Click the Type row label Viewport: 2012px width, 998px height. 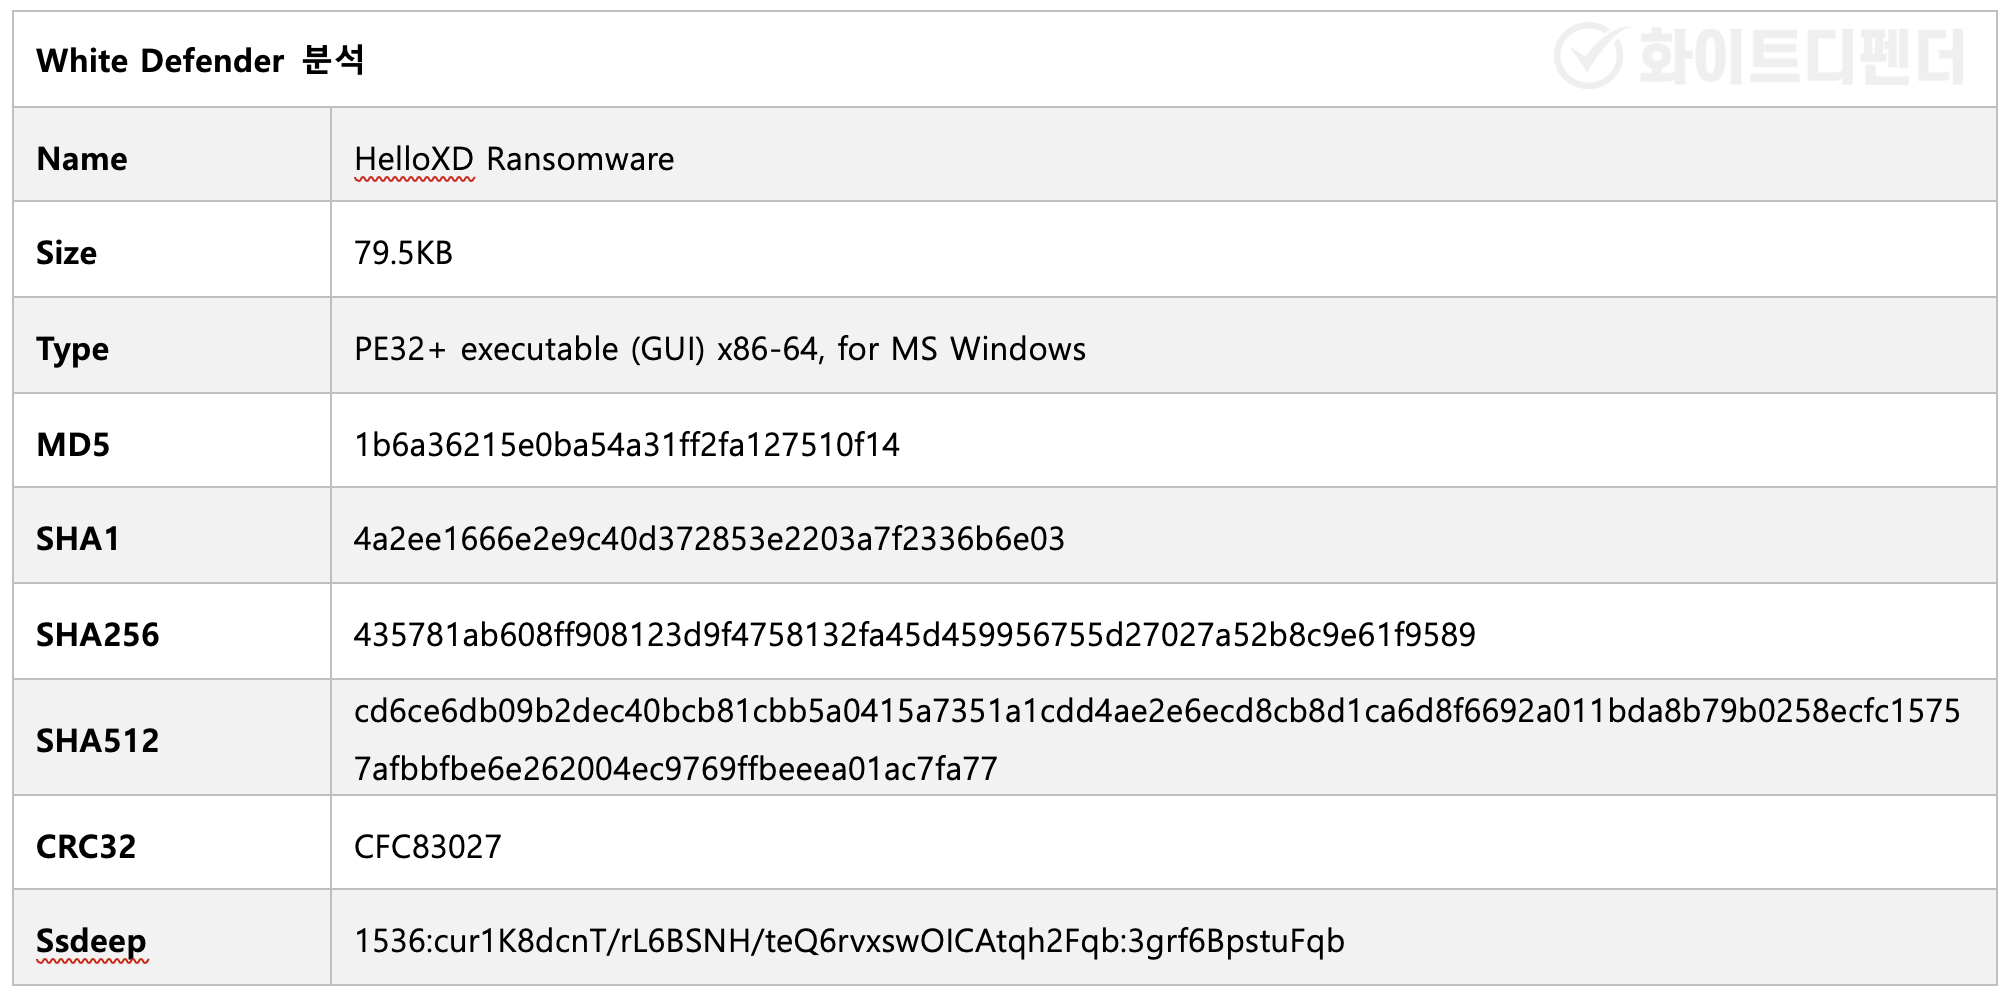pyautogui.click(x=72, y=350)
